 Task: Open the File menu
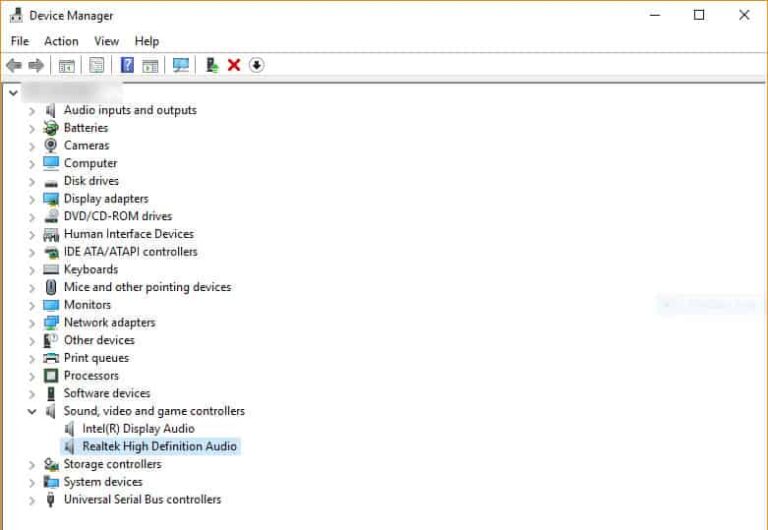(x=20, y=41)
